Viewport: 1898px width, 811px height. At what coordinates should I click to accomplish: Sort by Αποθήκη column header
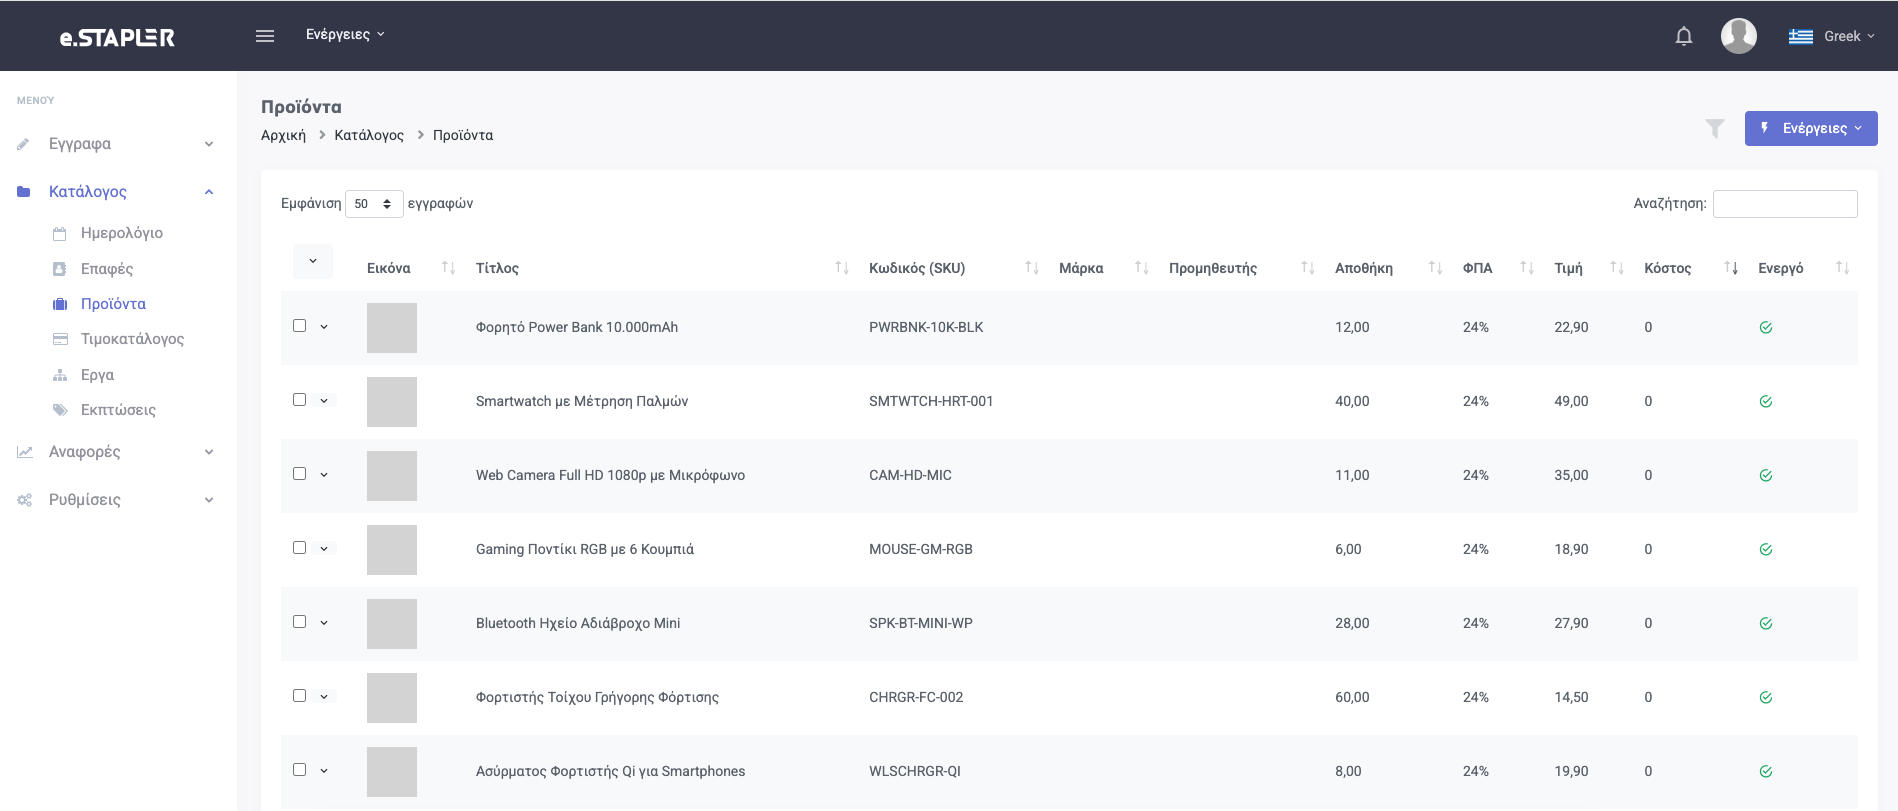[1364, 268]
